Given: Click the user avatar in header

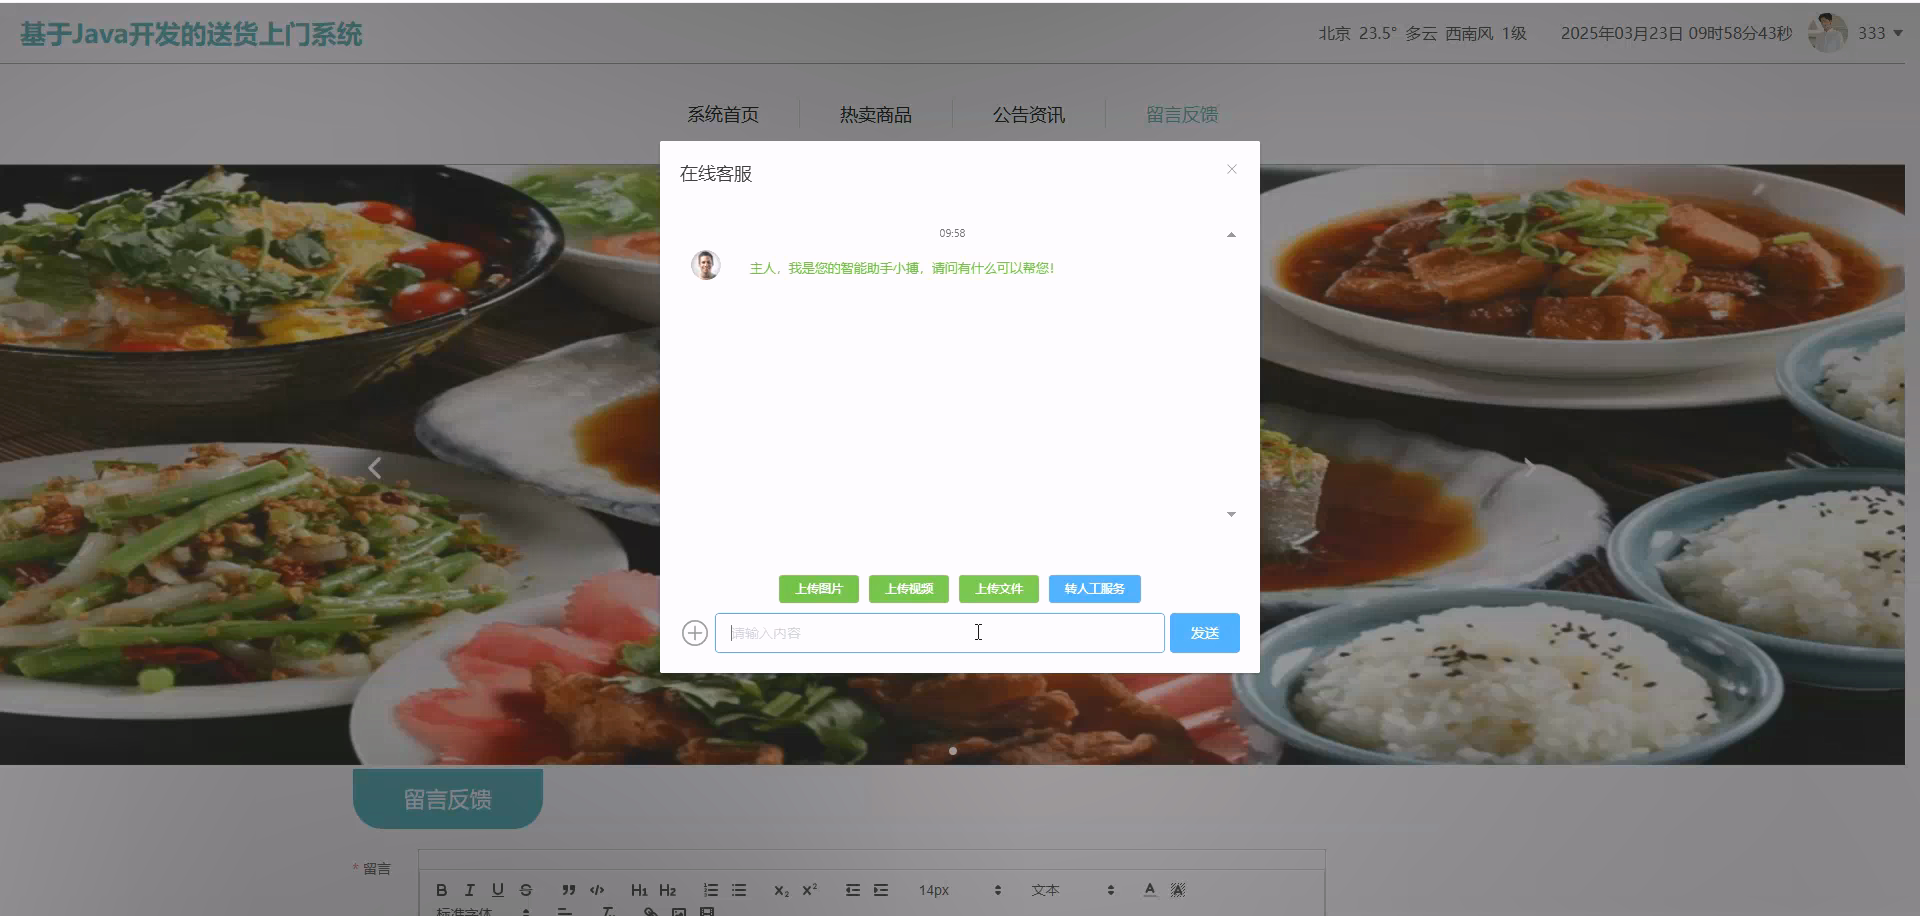Looking at the screenshot, I should tap(1828, 33).
